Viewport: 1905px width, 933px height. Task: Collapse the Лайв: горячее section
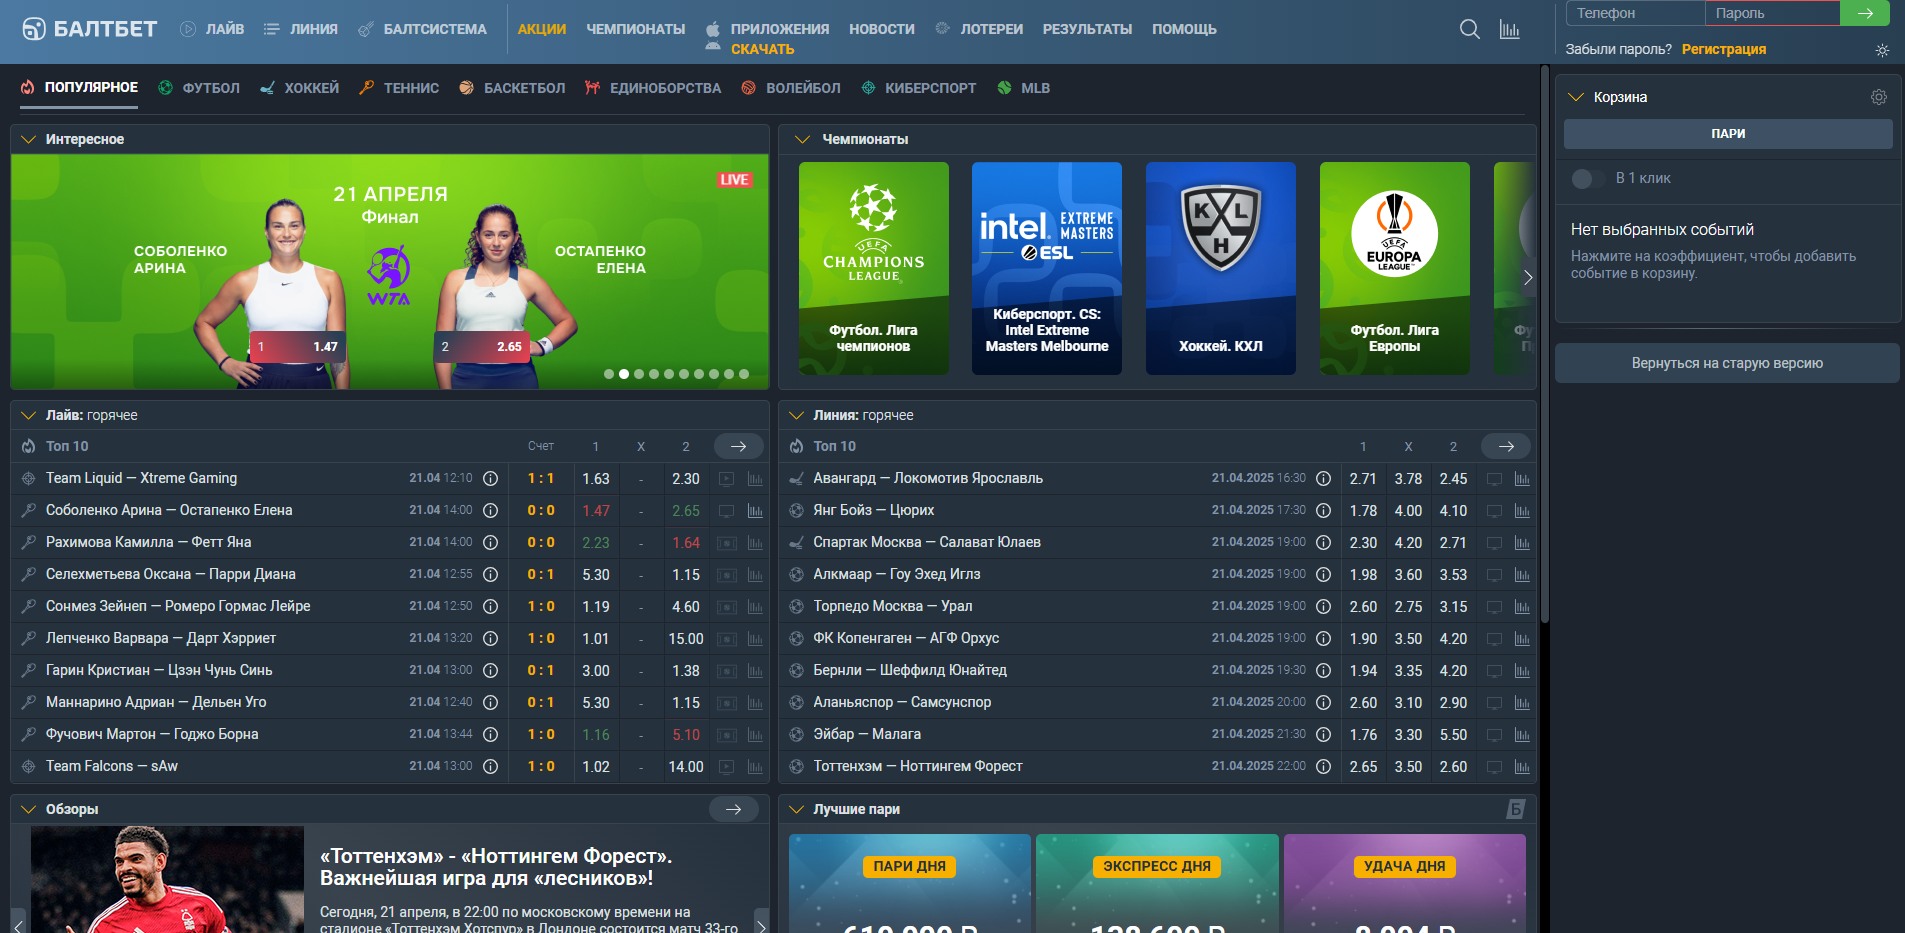click(28, 415)
